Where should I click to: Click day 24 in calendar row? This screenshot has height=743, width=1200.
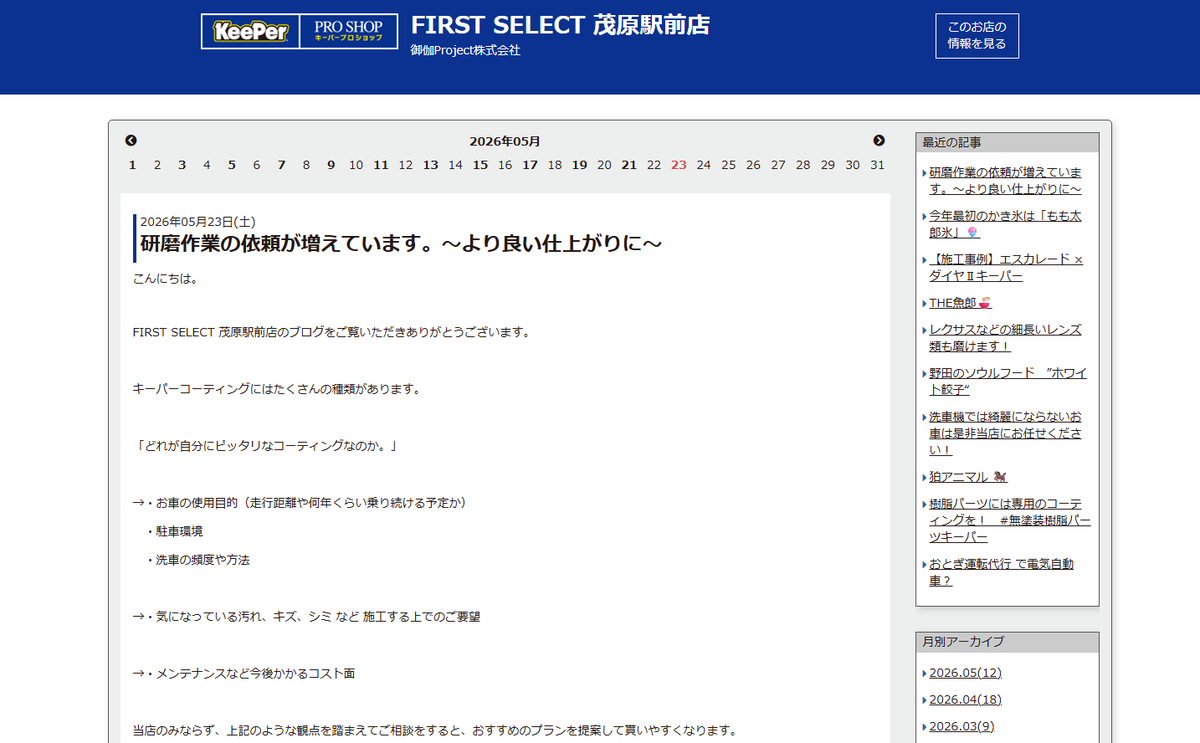pos(703,165)
